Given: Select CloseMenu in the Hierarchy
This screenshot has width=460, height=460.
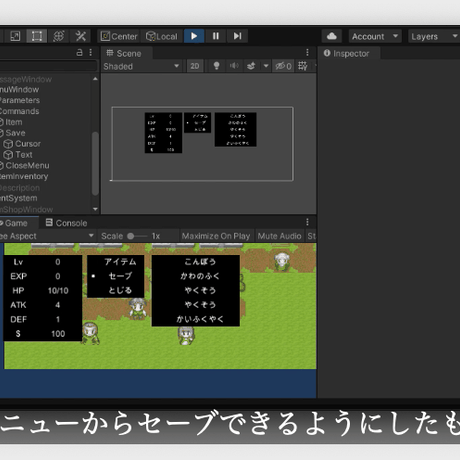Looking at the screenshot, I should [27, 166].
